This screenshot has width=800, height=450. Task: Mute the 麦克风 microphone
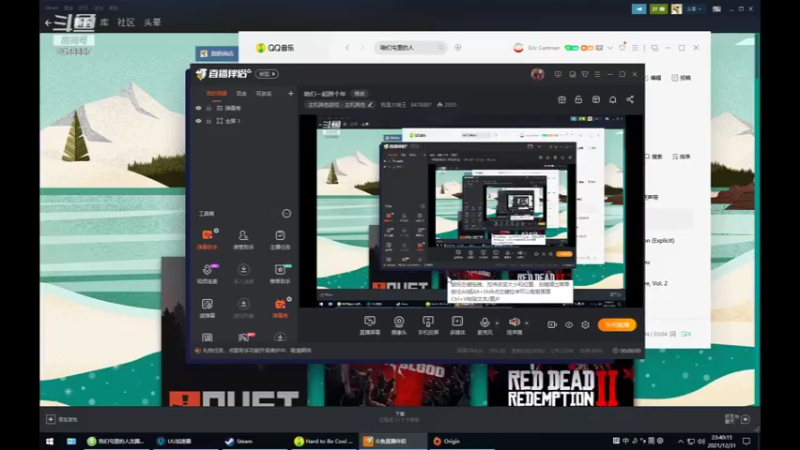pos(485,322)
